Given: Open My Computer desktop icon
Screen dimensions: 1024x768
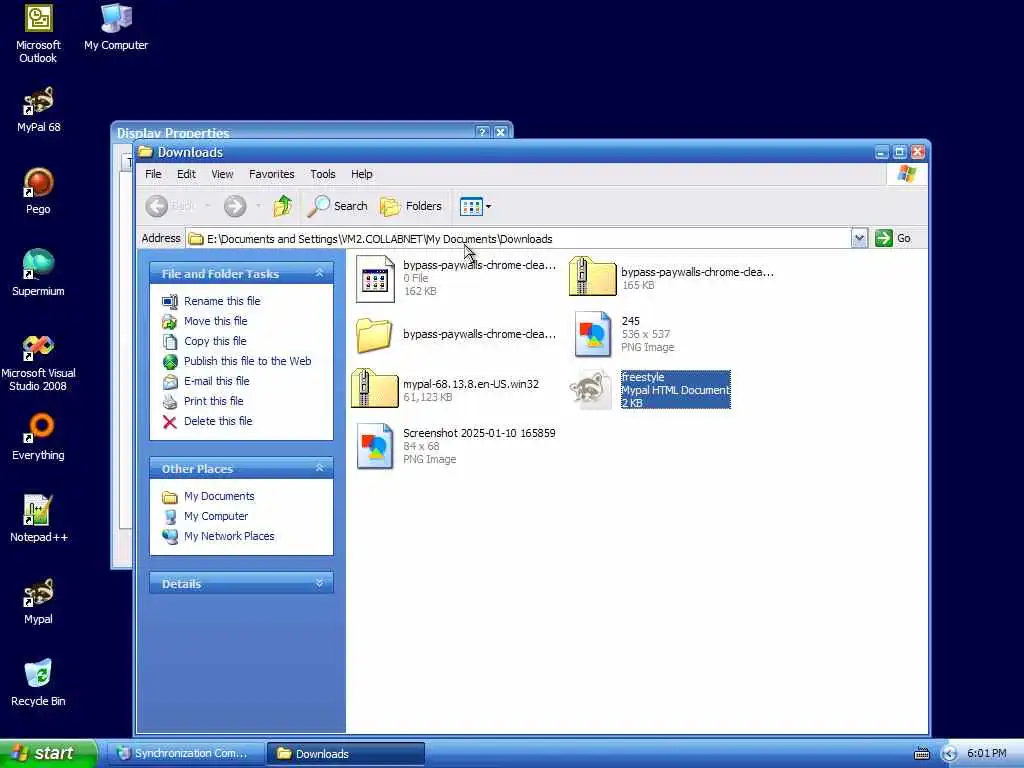Looking at the screenshot, I should pos(116,27).
